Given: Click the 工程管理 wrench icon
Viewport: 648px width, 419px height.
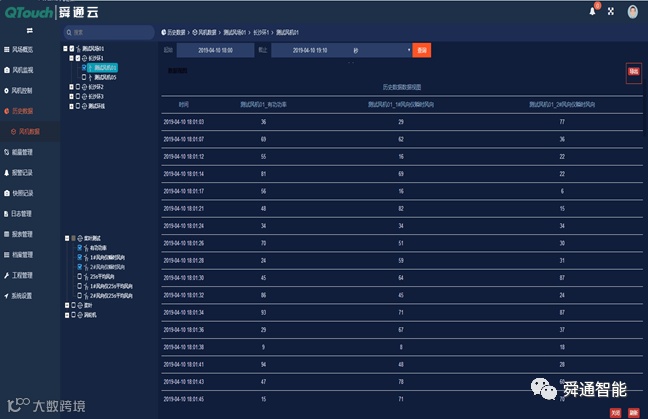Looking at the screenshot, I should pos(7,276).
